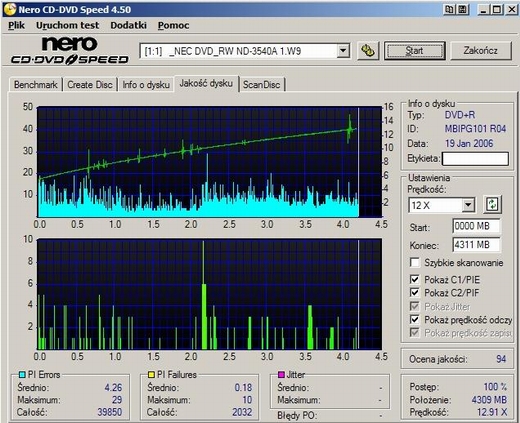Click the drive options icon beside Start
Screen dimensions: 520x423
pyautogui.click(x=368, y=51)
